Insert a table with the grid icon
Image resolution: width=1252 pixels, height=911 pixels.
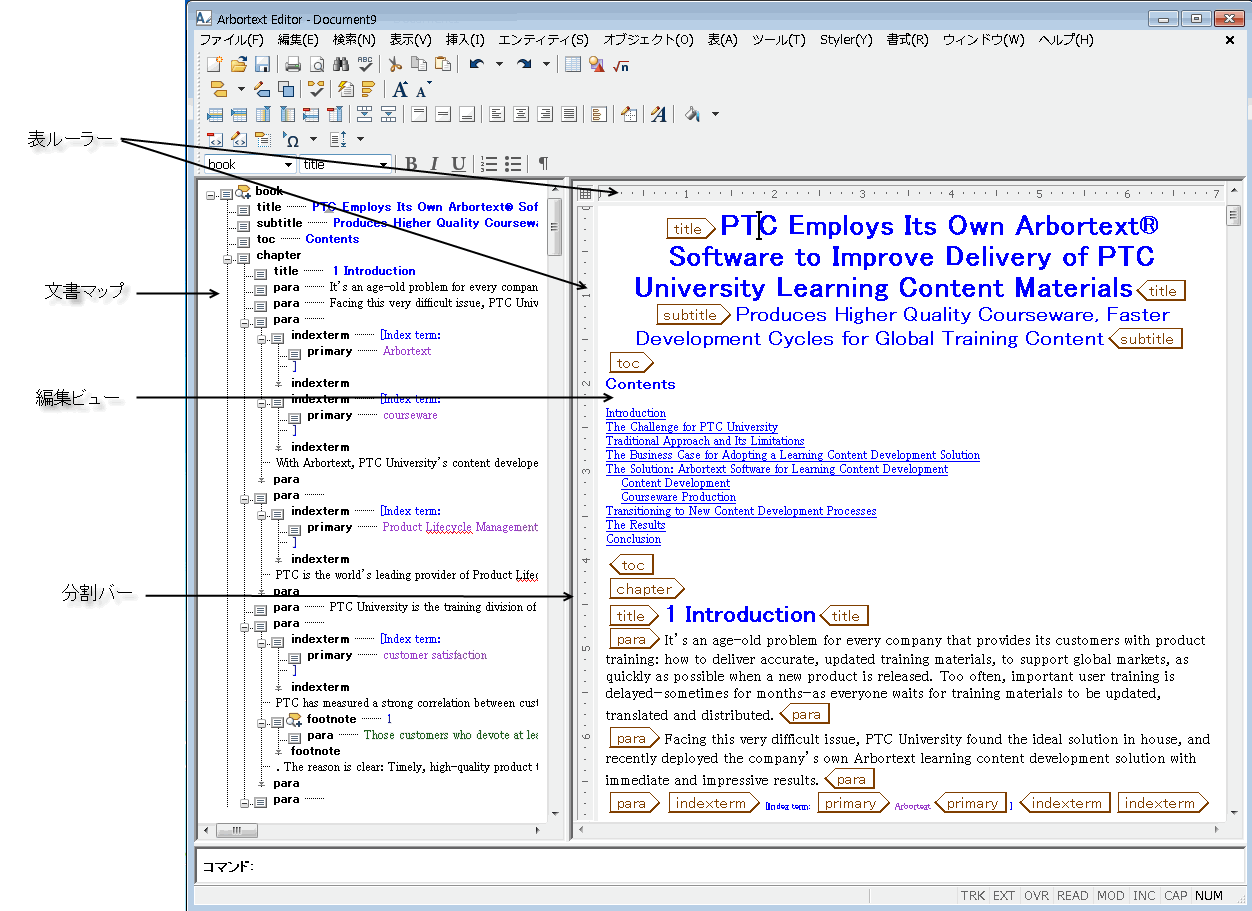[x=573, y=65]
